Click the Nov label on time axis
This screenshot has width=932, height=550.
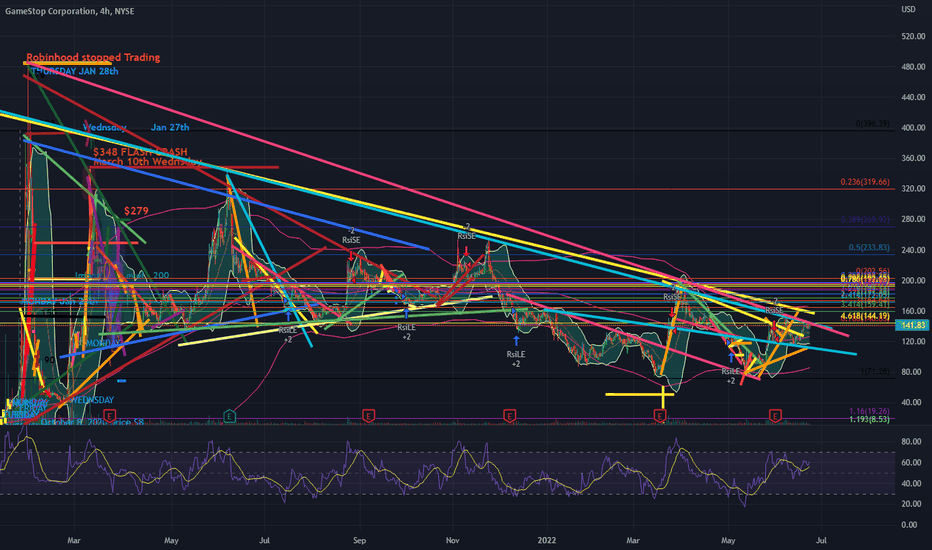coord(452,540)
